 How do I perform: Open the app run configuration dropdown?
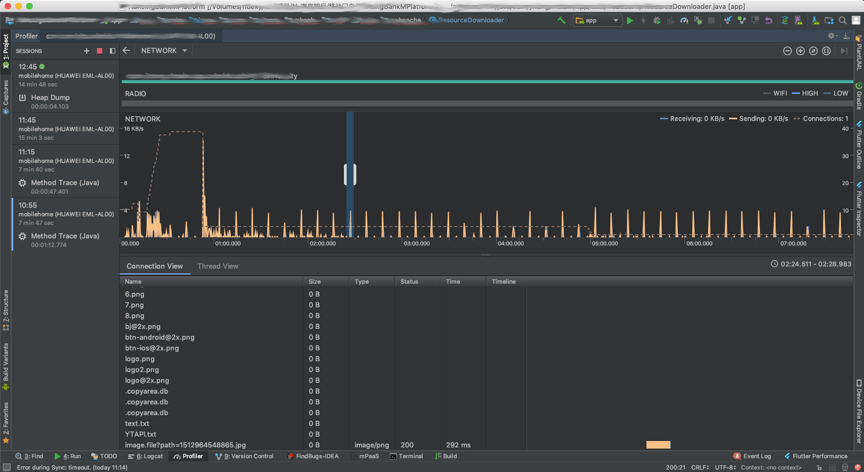click(x=596, y=20)
